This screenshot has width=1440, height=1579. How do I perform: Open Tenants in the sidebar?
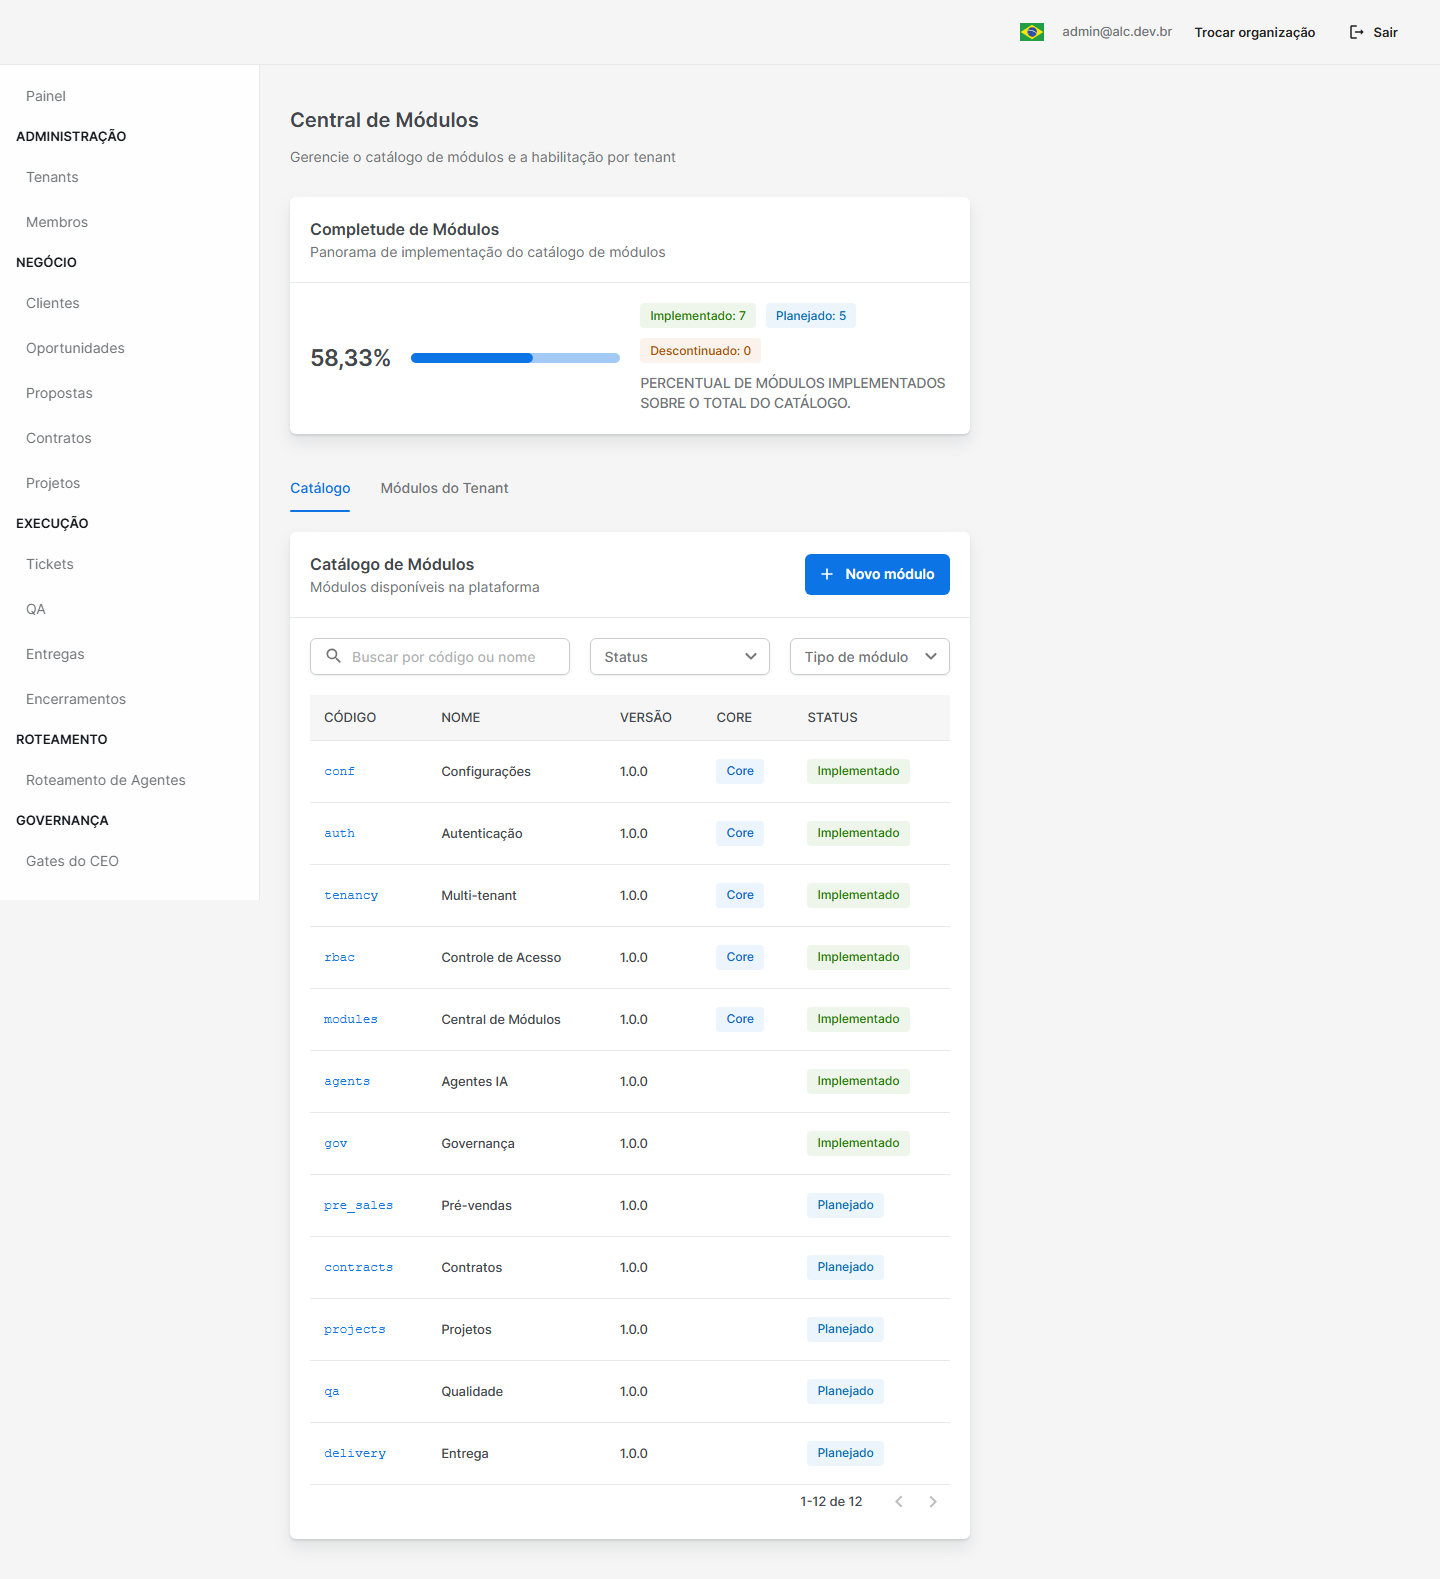[x=52, y=177]
